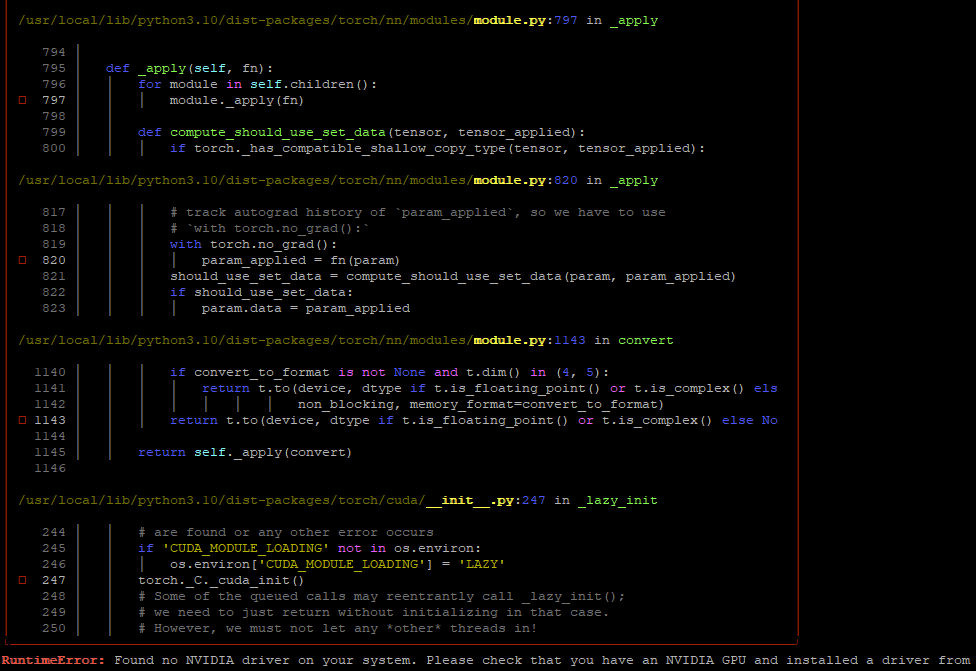Viewport: 976px width, 671px height.
Task: Click the red marker beside line 1143
Action: (22, 420)
